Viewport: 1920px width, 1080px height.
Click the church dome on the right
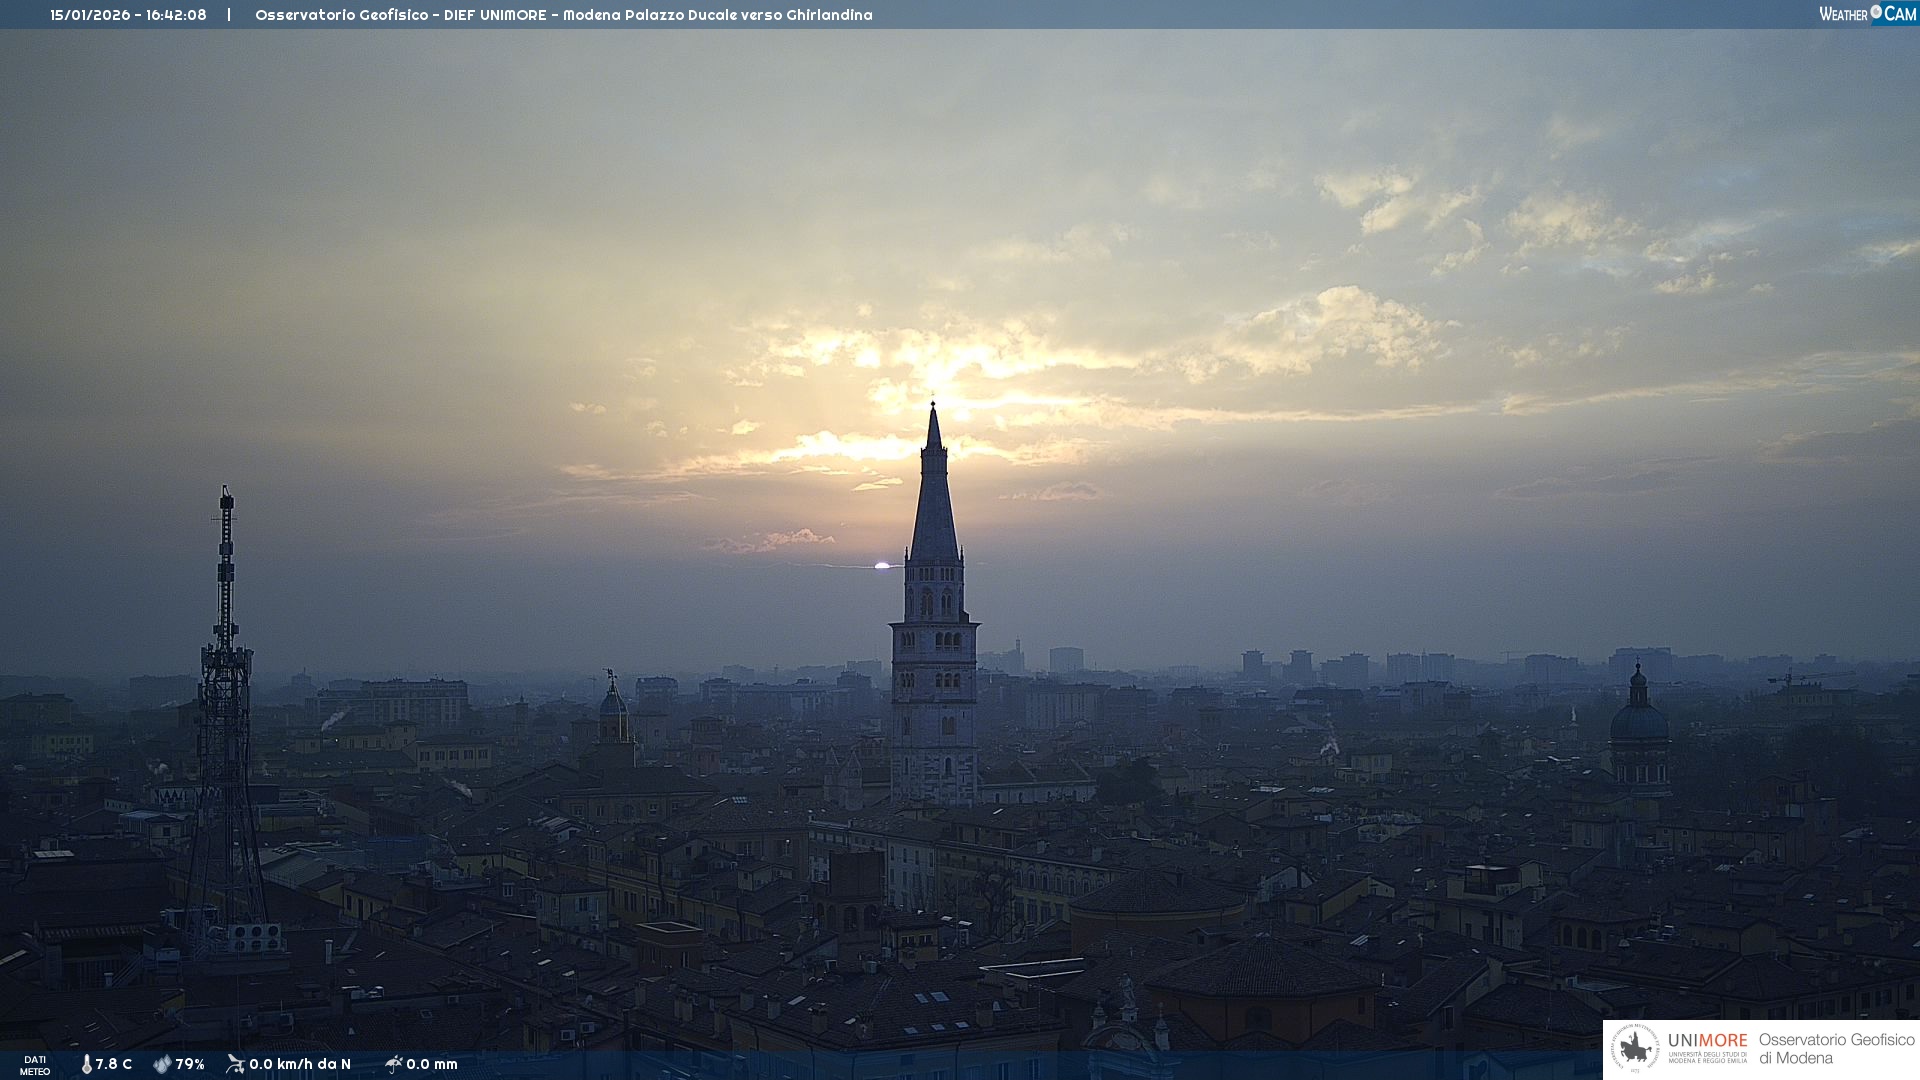point(1639,722)
